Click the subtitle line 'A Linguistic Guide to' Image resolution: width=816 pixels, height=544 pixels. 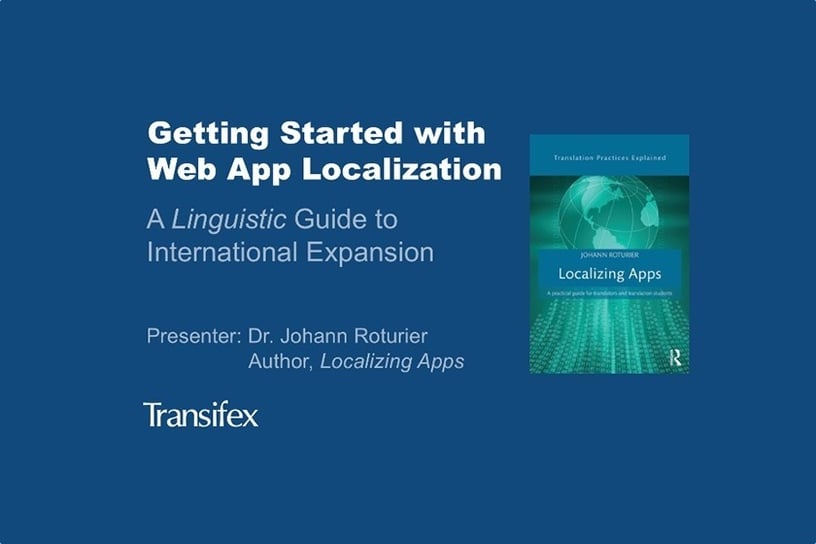coord(272,219)
